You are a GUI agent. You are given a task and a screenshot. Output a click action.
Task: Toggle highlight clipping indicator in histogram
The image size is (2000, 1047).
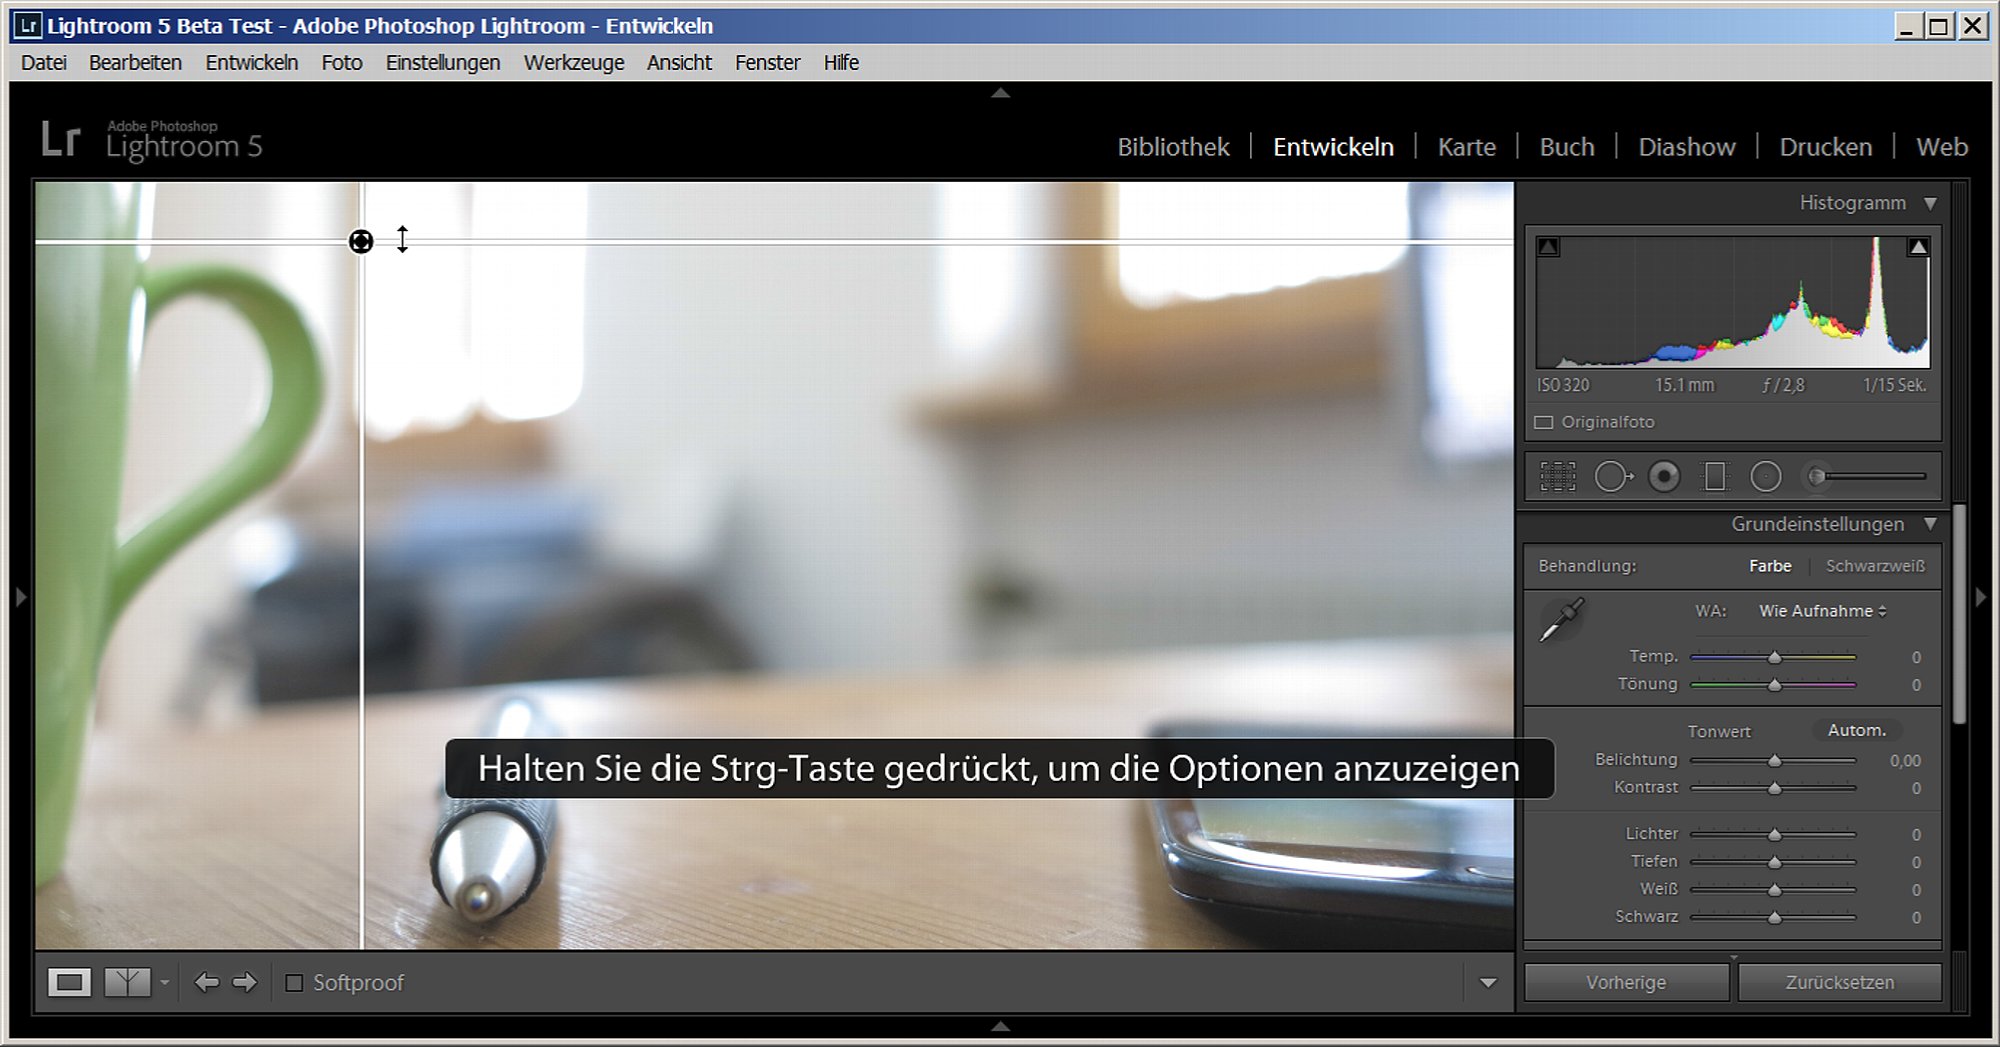click(1918, 247)
